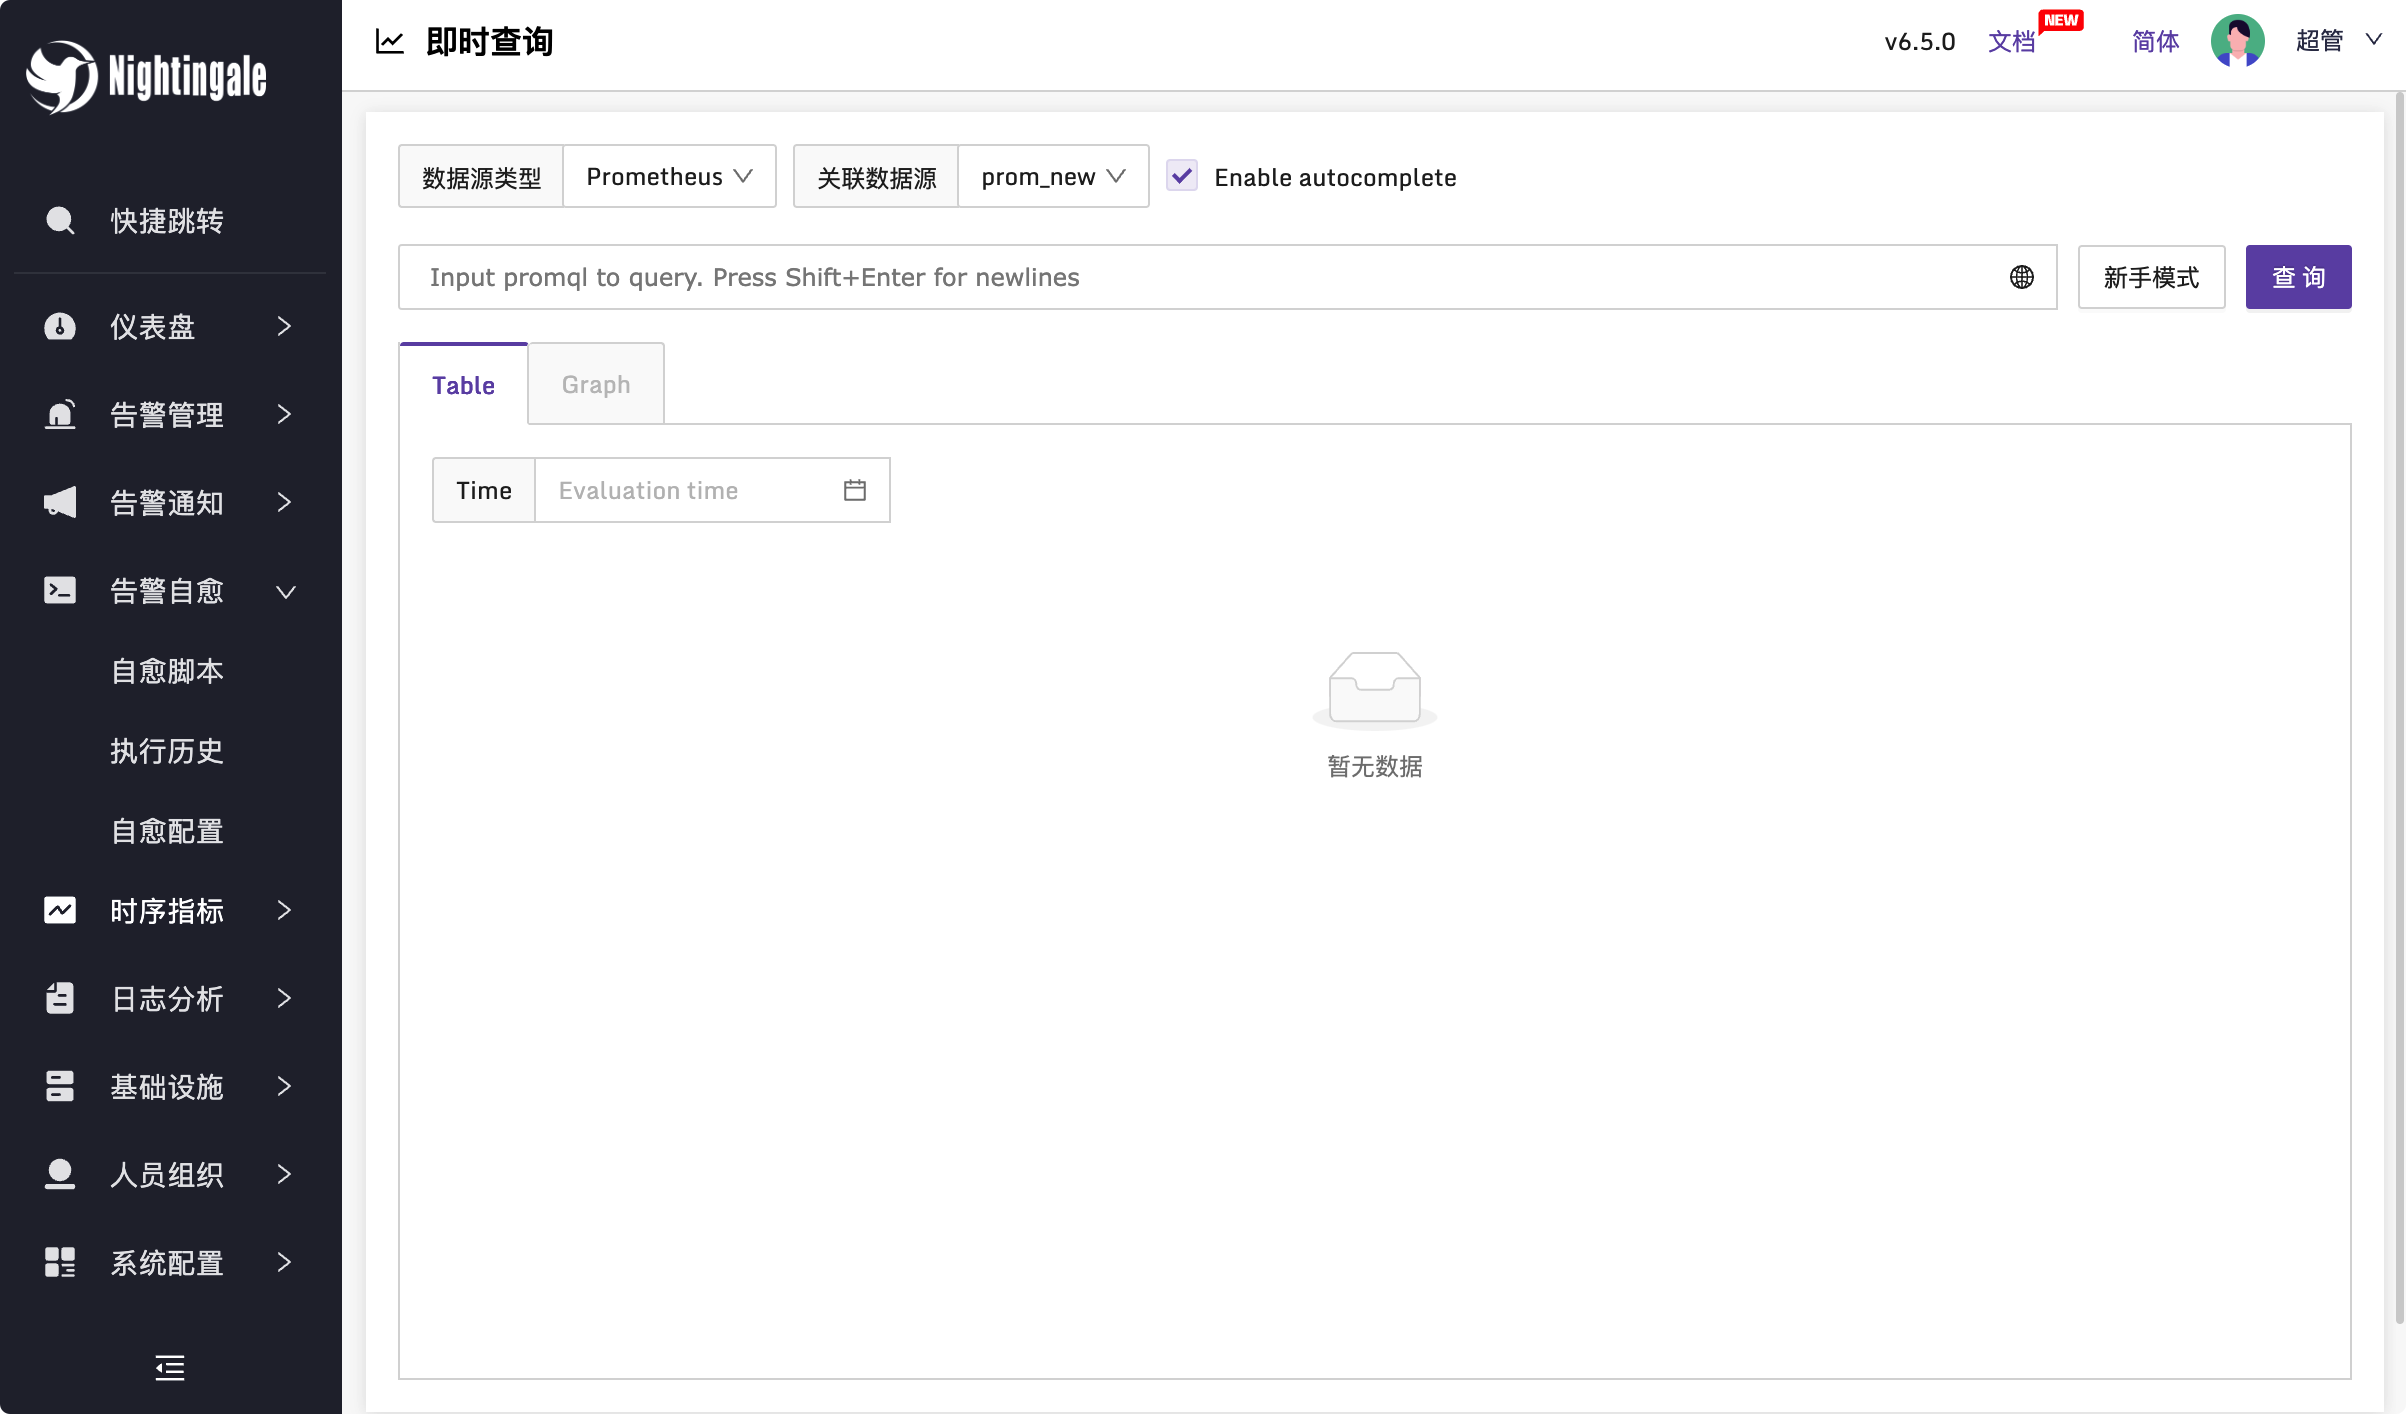Click the globe icon in query input
This screenshot has width=2406, height=1414.
pos(2021,277)
